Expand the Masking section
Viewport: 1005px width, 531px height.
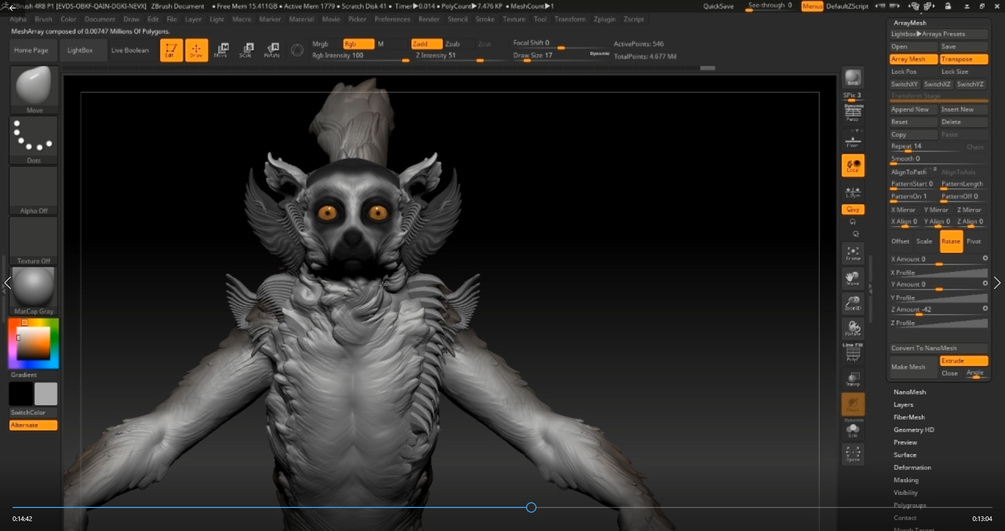click(x=906, y=480)
